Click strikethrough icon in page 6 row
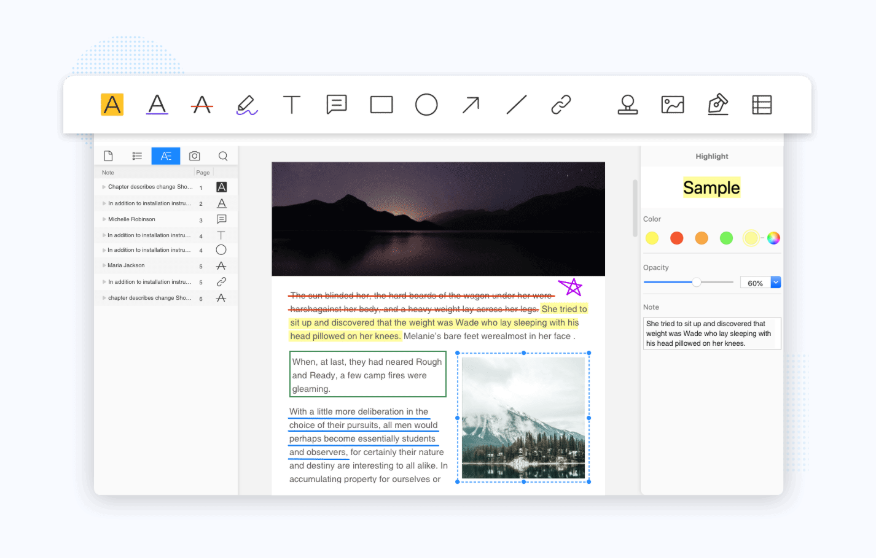The image size is (876, 558). click(221, 298)
